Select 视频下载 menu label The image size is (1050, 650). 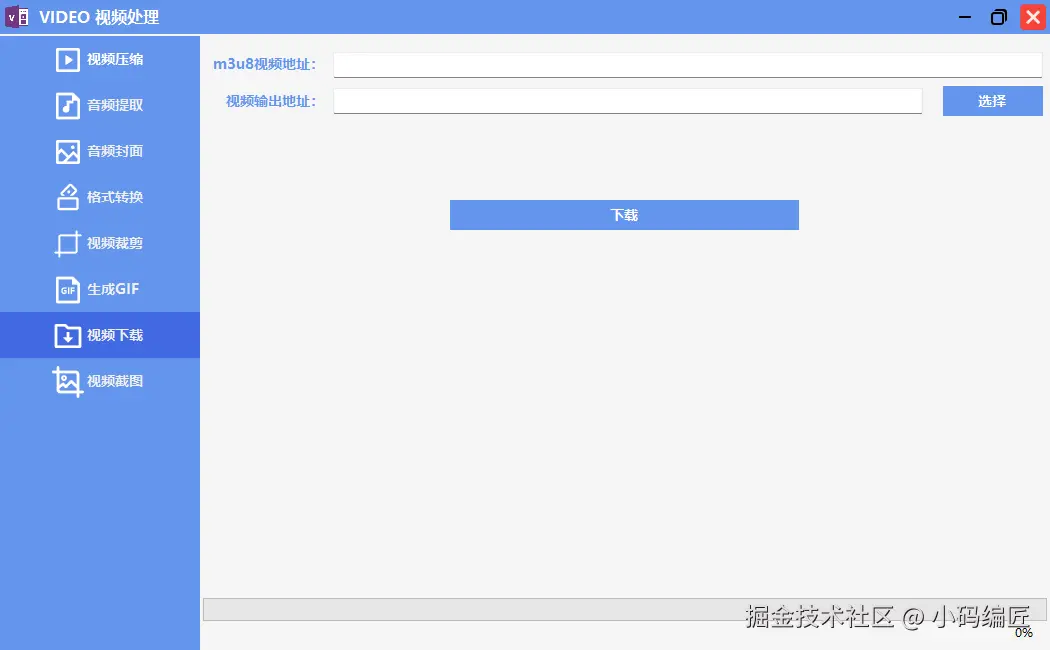point(115,335)
